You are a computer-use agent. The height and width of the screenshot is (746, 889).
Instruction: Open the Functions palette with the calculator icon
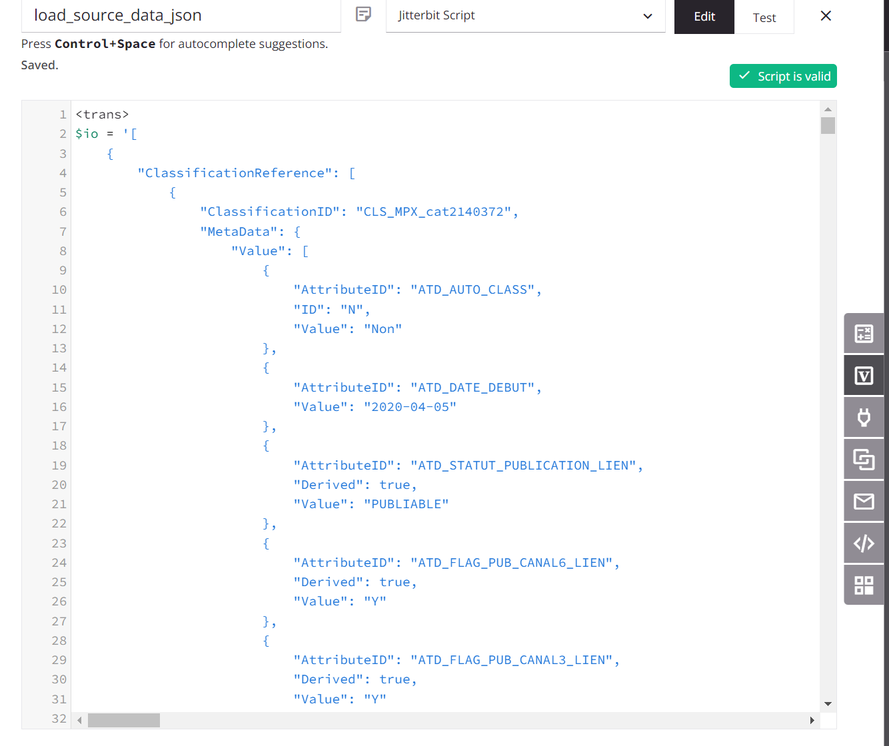(x=863, y=333)
